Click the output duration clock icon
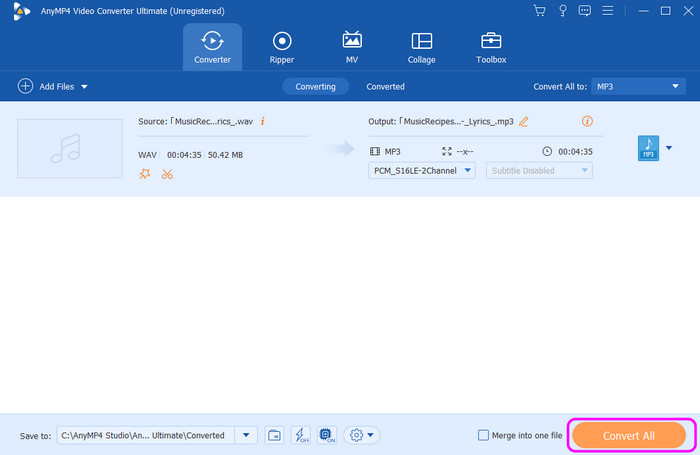 click(x=547, y=151)
